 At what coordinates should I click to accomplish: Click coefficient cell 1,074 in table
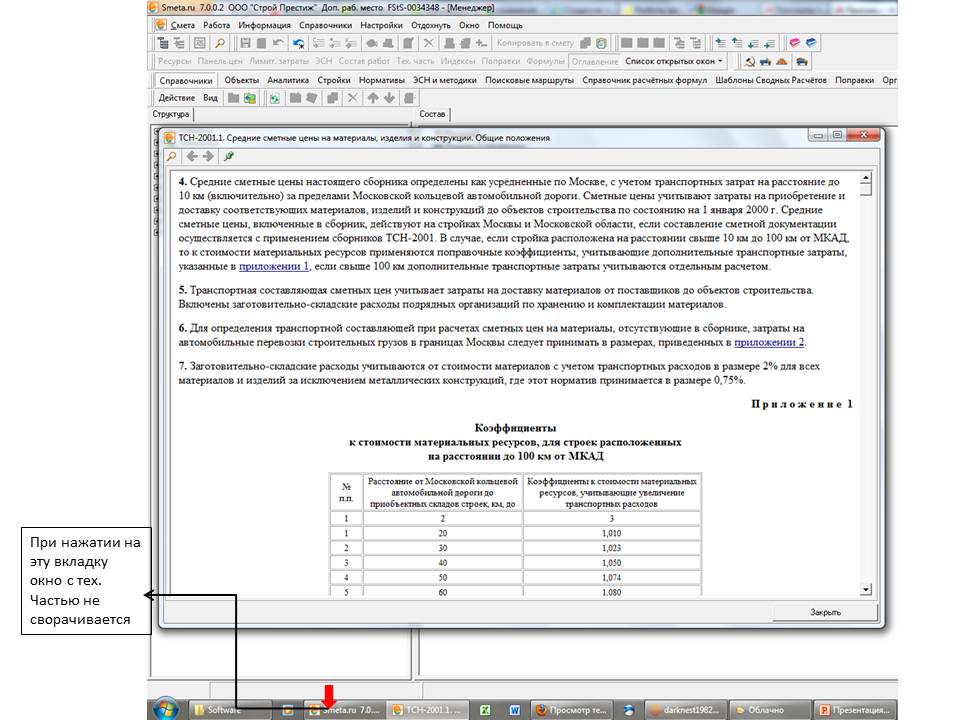[612, 577]
